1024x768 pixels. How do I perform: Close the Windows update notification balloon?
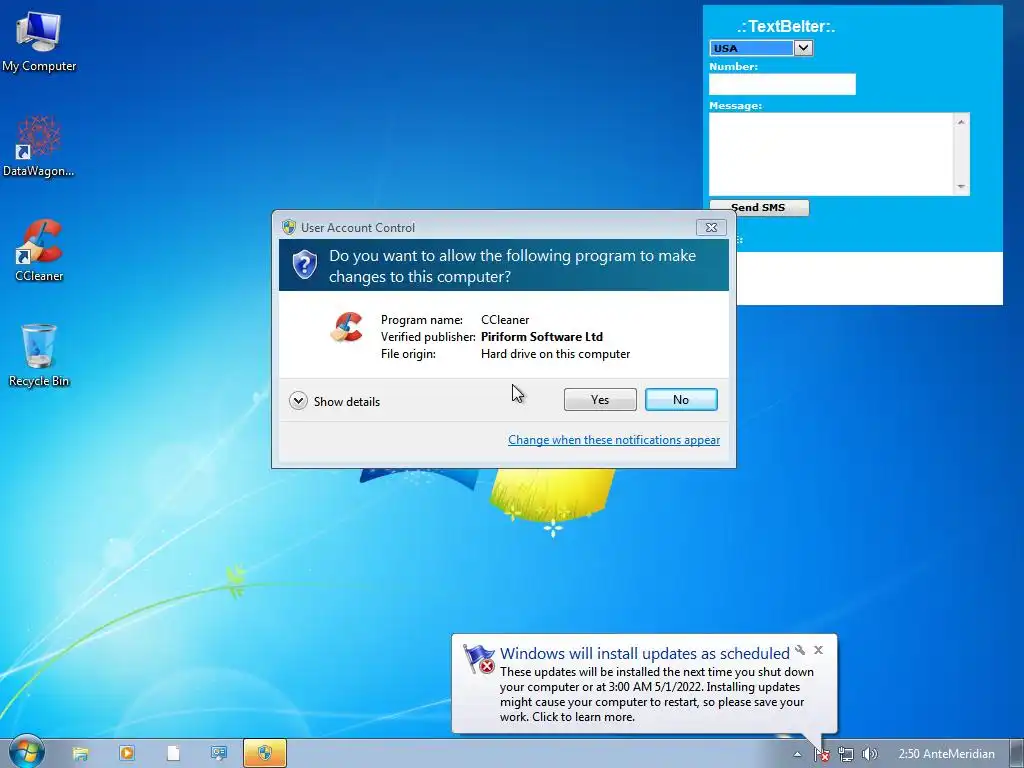818,650
